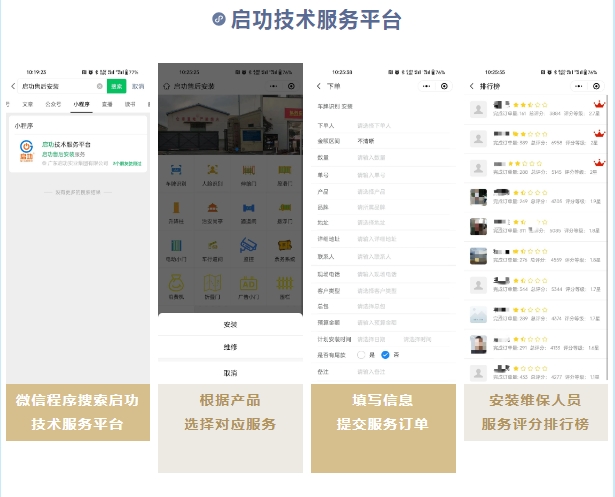Click the star rating in the first ranking row
This screenshot has height=497, width=615.
[530, 105]
